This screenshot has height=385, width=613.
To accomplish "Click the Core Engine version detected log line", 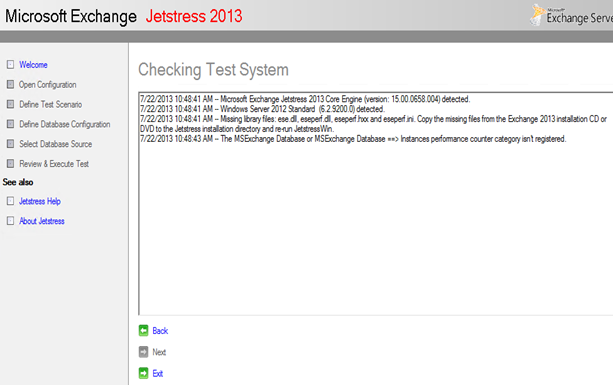I will (x=305, y=99).
